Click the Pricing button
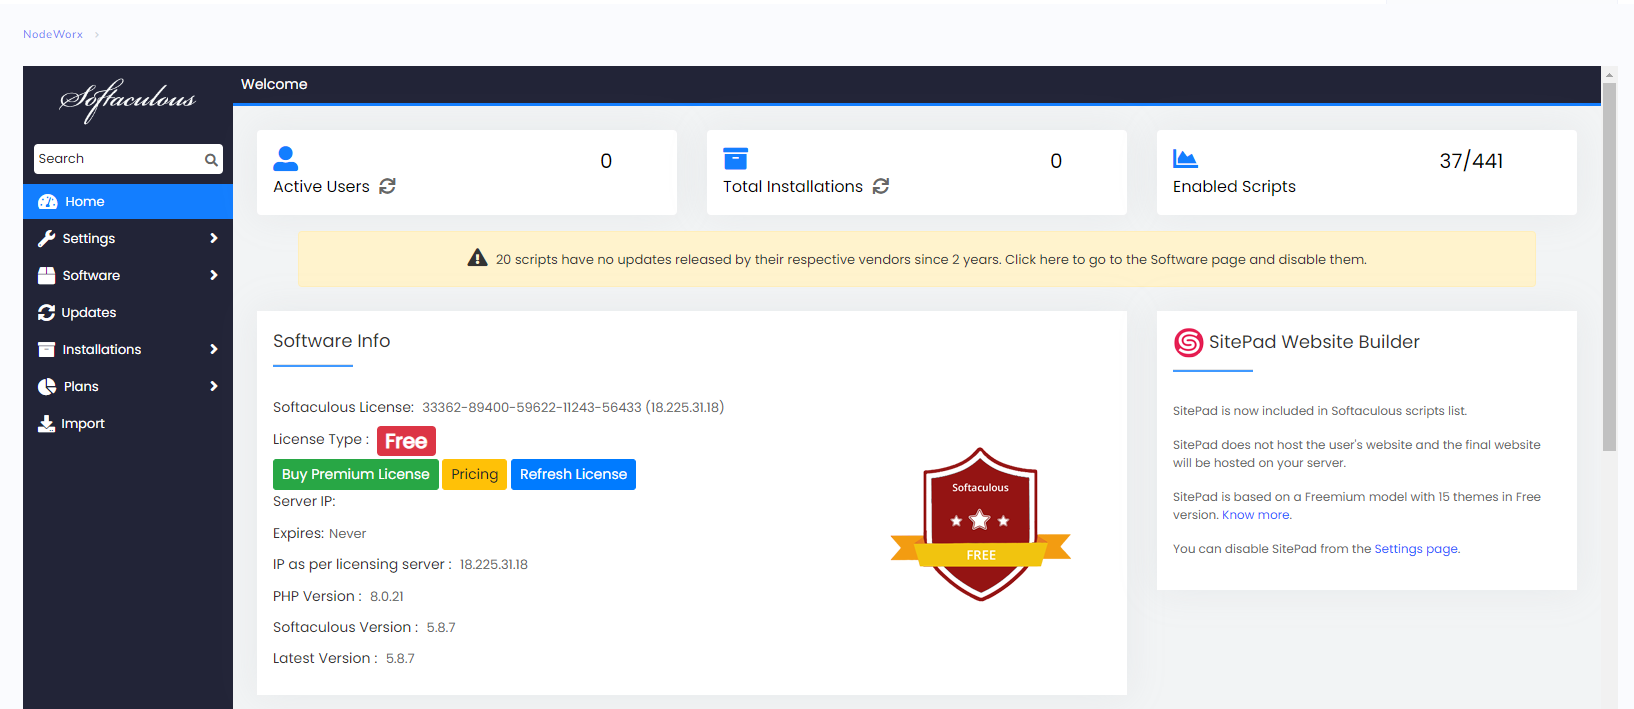 [x=475, y=474]
